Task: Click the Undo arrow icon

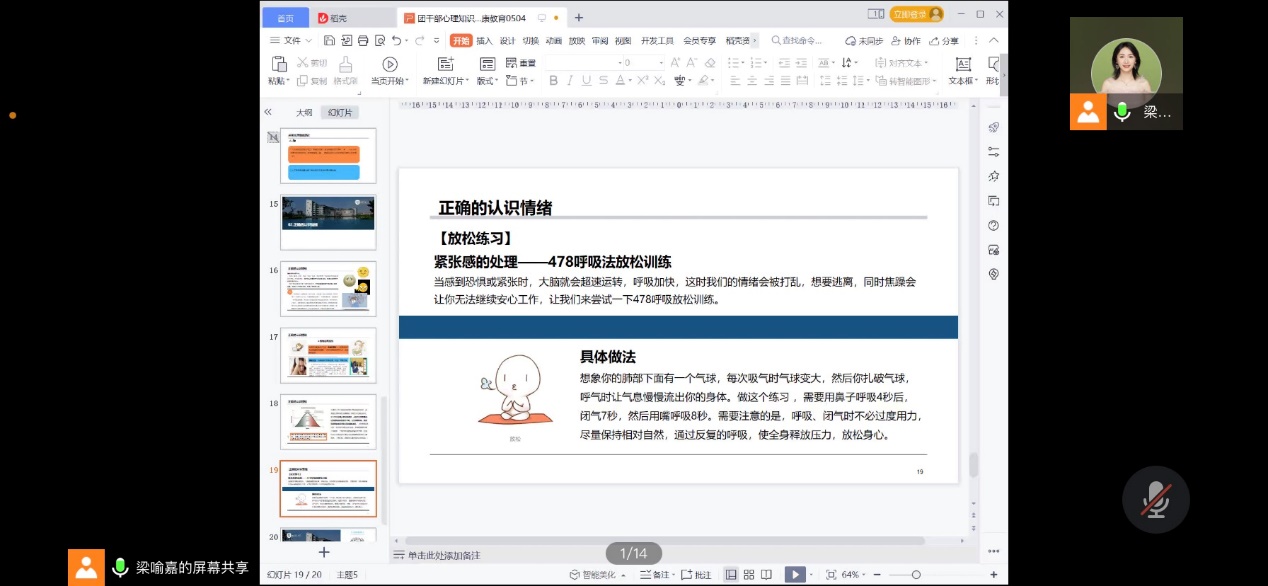Action: click(x=397, y=41)
